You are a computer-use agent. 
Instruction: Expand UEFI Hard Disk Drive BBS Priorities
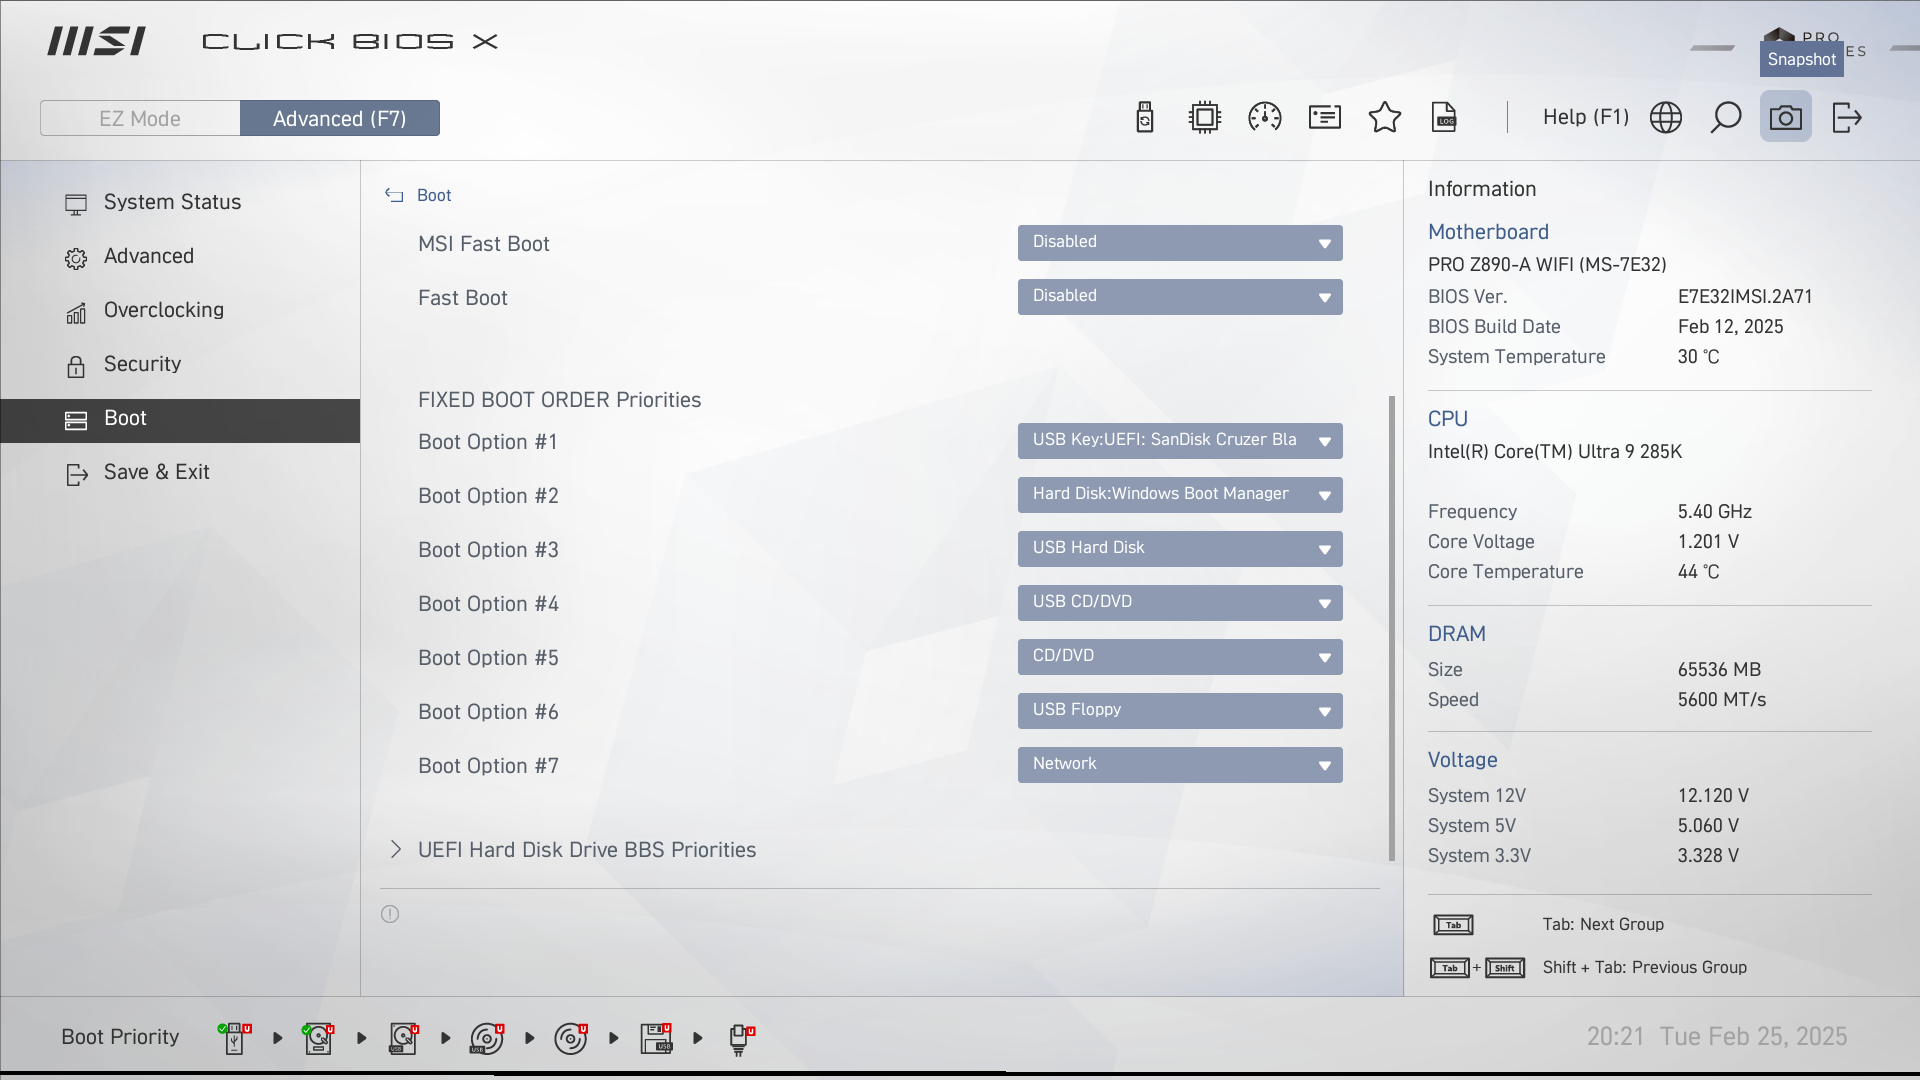tap(586, 850)
